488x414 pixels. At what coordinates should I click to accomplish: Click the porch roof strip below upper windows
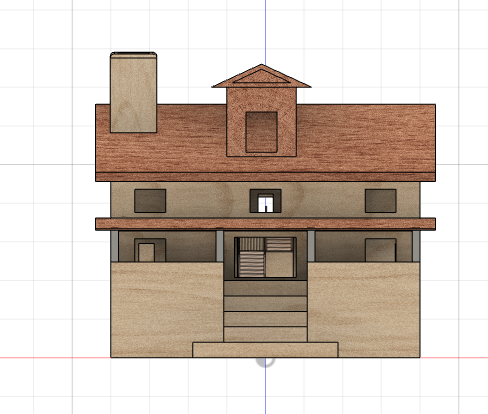click(265, 224)
